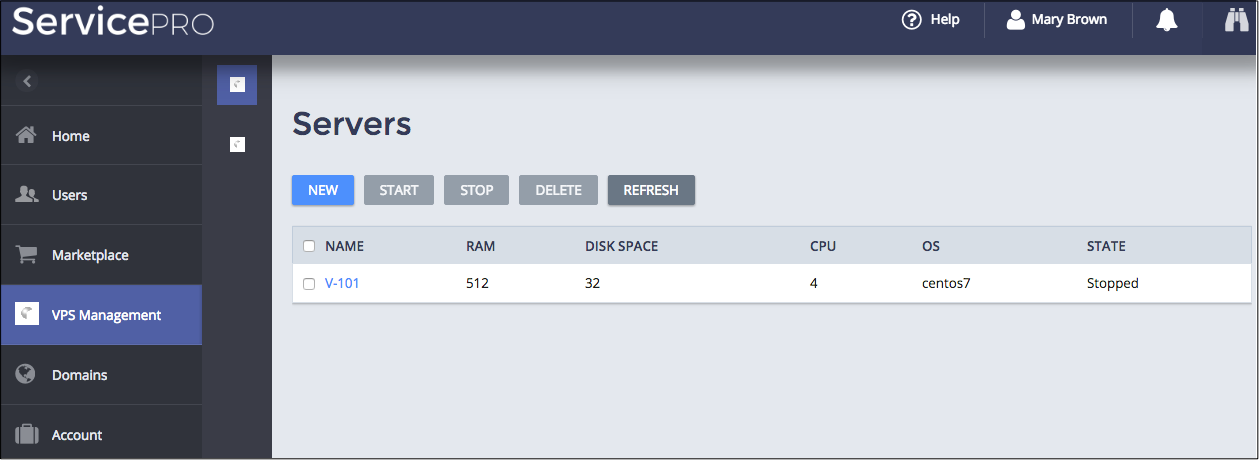Click the STATE column header
Viewport: 1259px width, 460px height.
[x=1106, y=246]
